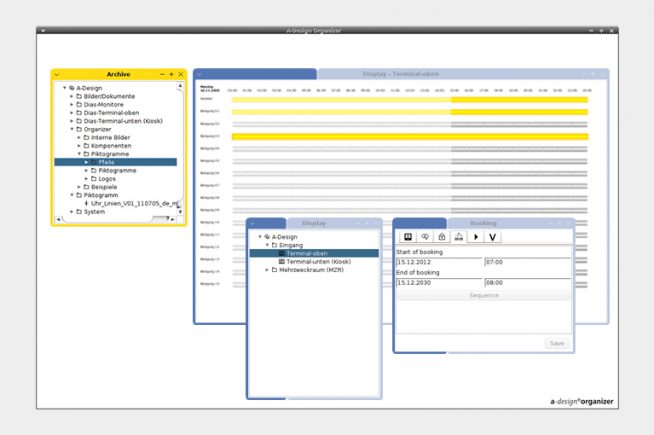This screenshot has width=654, height=435.
Task: Select Terminal-unten (Kiosk) in the Display tree
Action: [319, 262]
